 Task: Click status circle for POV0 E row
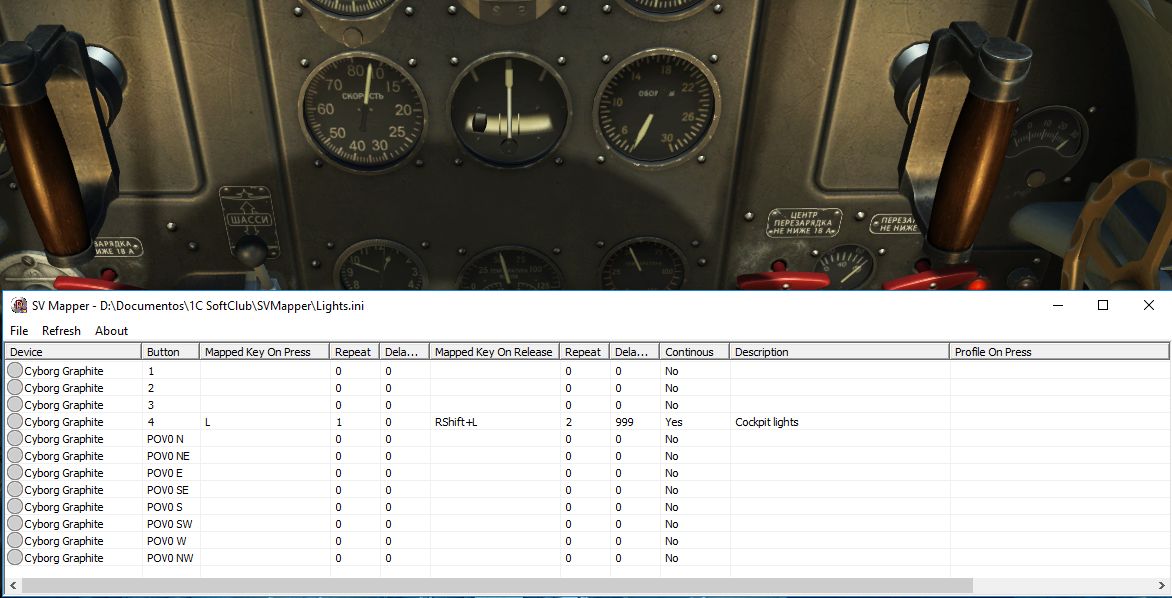click(x=15, y=472)
